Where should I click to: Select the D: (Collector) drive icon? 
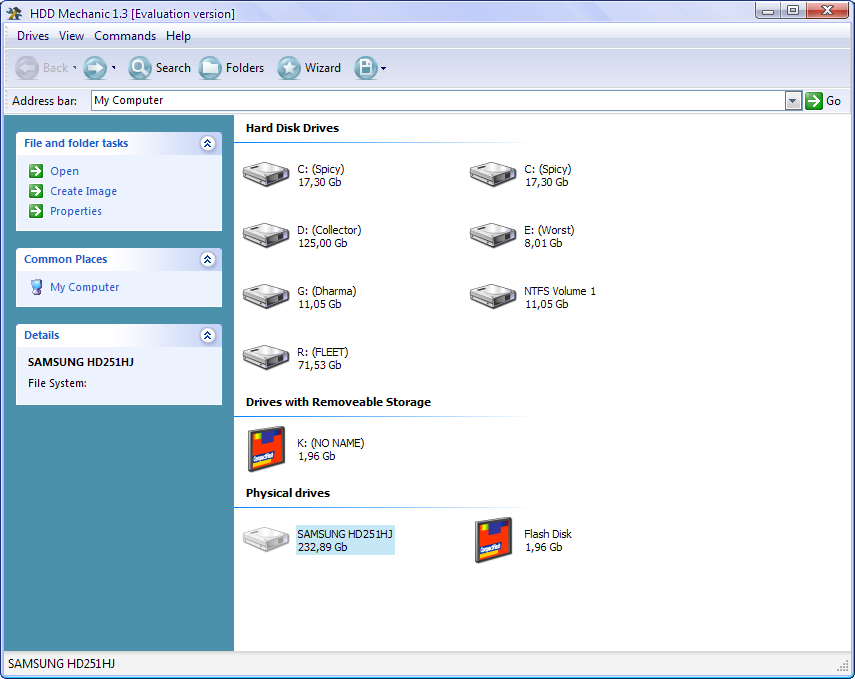[266, 236]
